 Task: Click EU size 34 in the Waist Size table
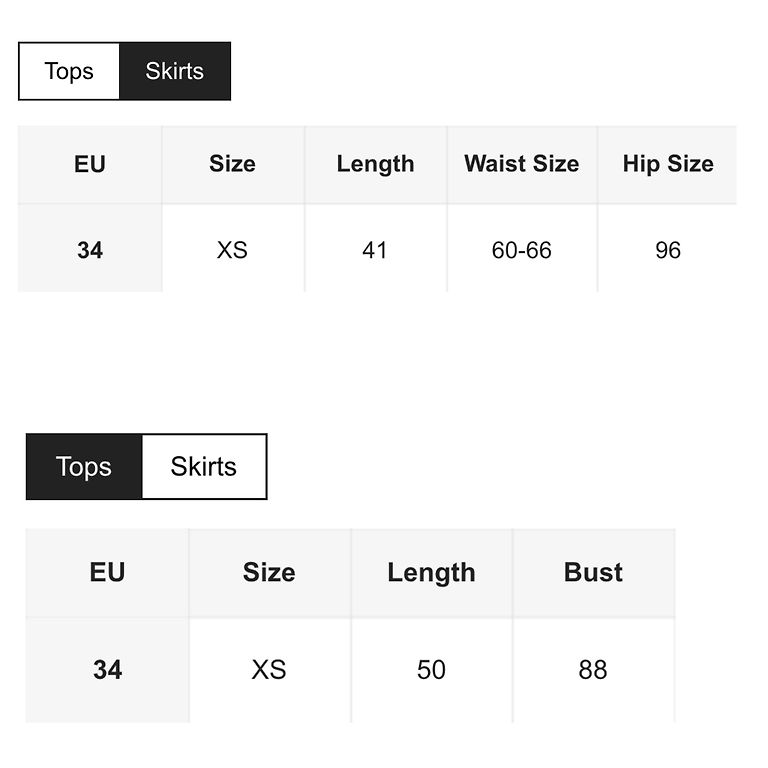[x=90, y=250]
